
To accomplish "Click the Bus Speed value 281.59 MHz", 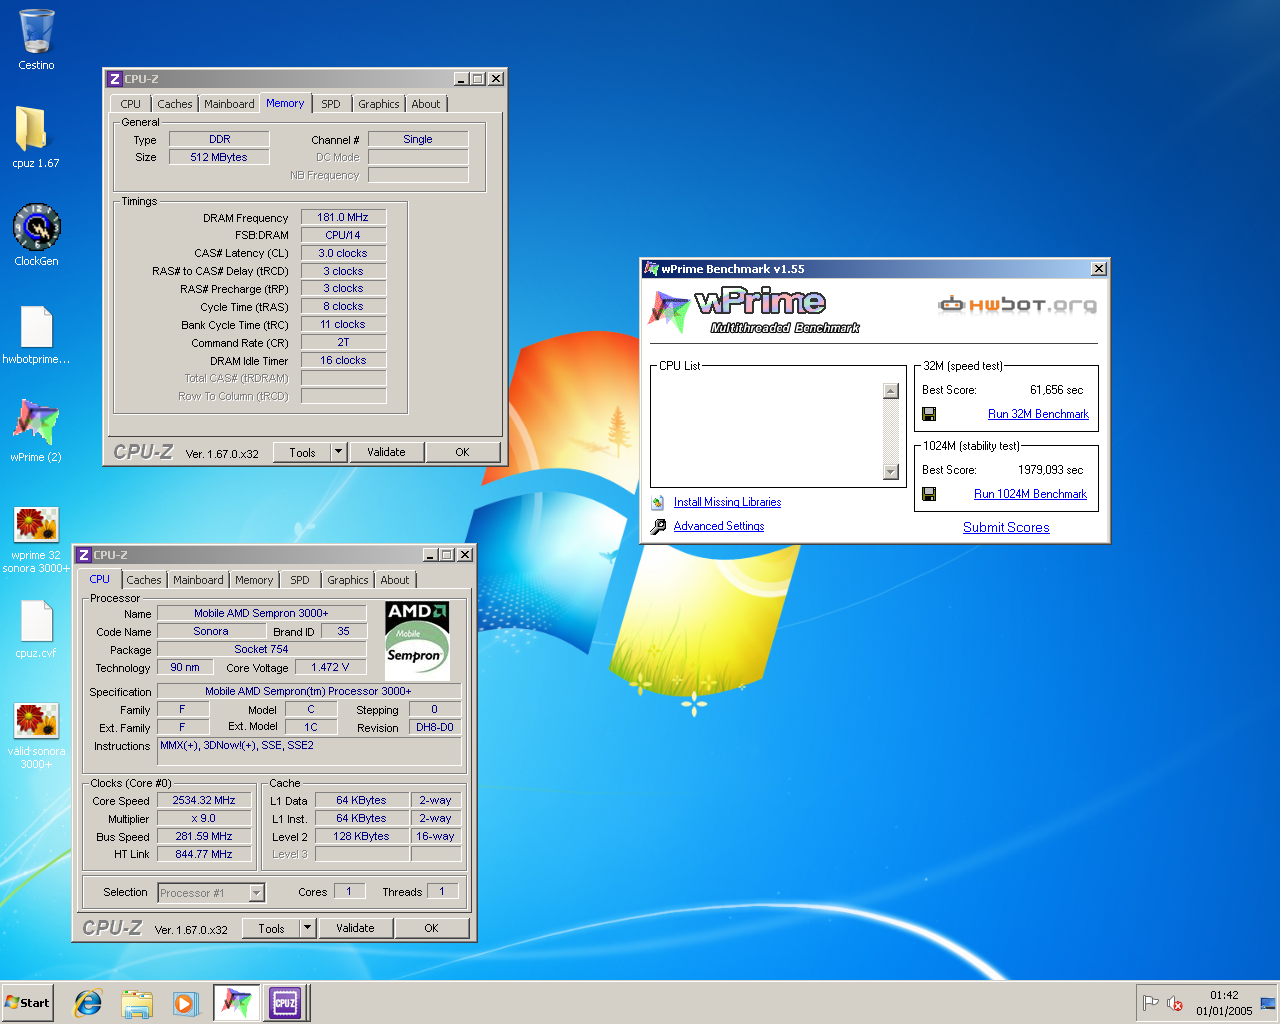I will click(x=204, y=836).
